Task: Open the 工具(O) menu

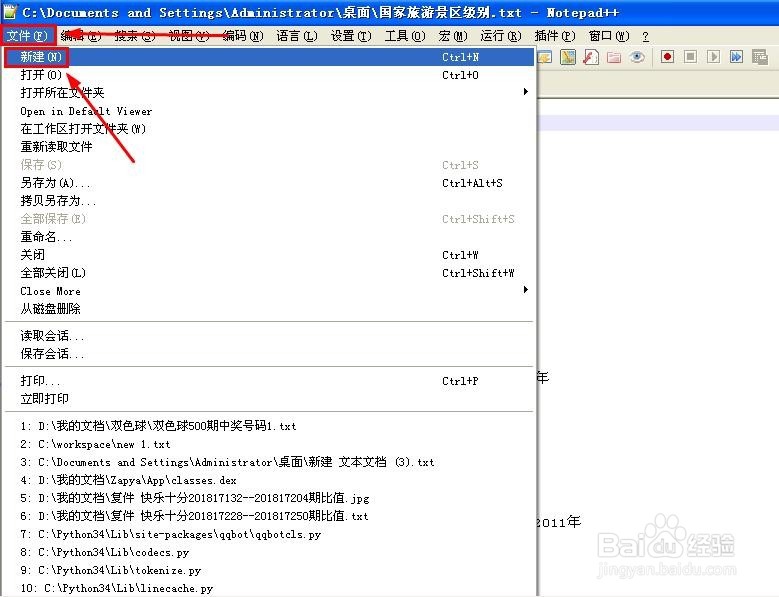Action: tap(405, 36)
